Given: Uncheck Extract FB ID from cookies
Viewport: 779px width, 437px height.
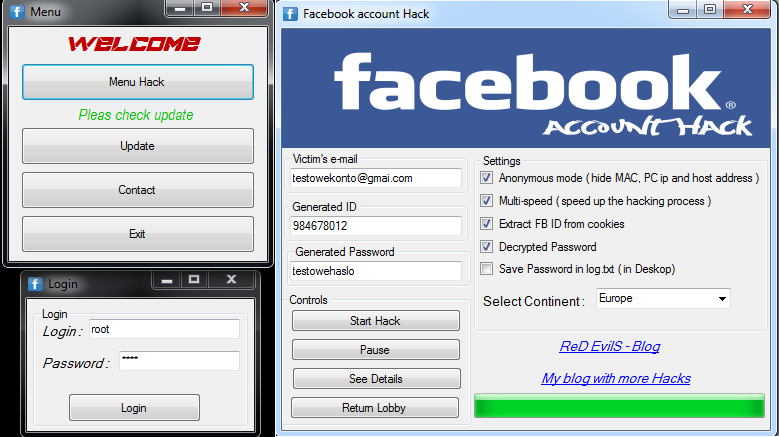Looking at the screenshot, I should [486, 223].
